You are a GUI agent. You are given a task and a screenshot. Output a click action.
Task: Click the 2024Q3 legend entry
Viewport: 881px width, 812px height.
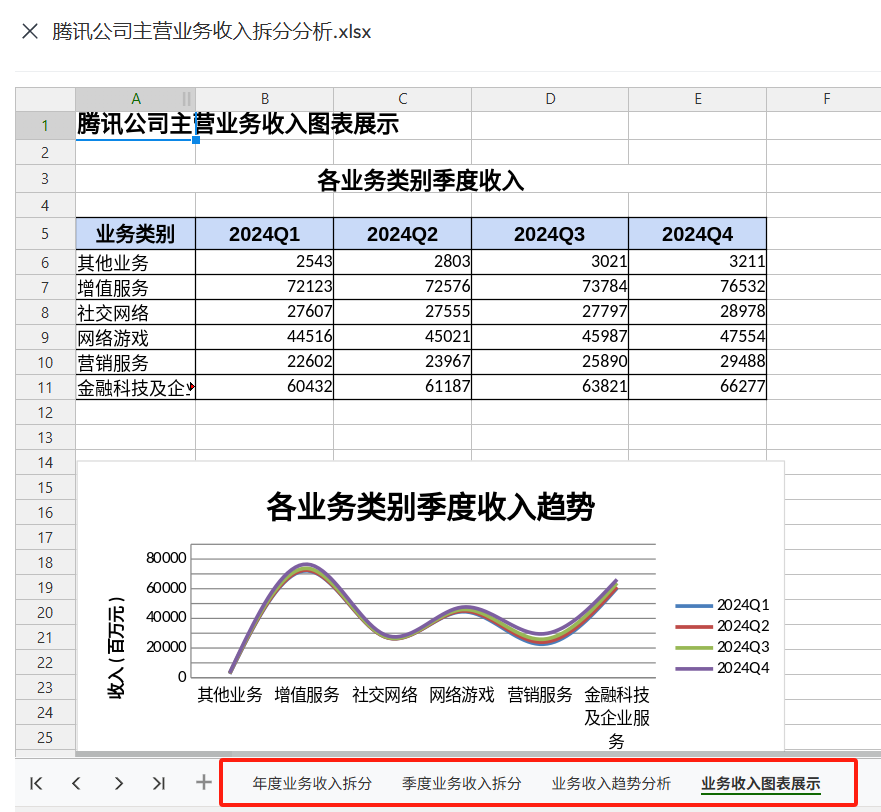[723, 647]
